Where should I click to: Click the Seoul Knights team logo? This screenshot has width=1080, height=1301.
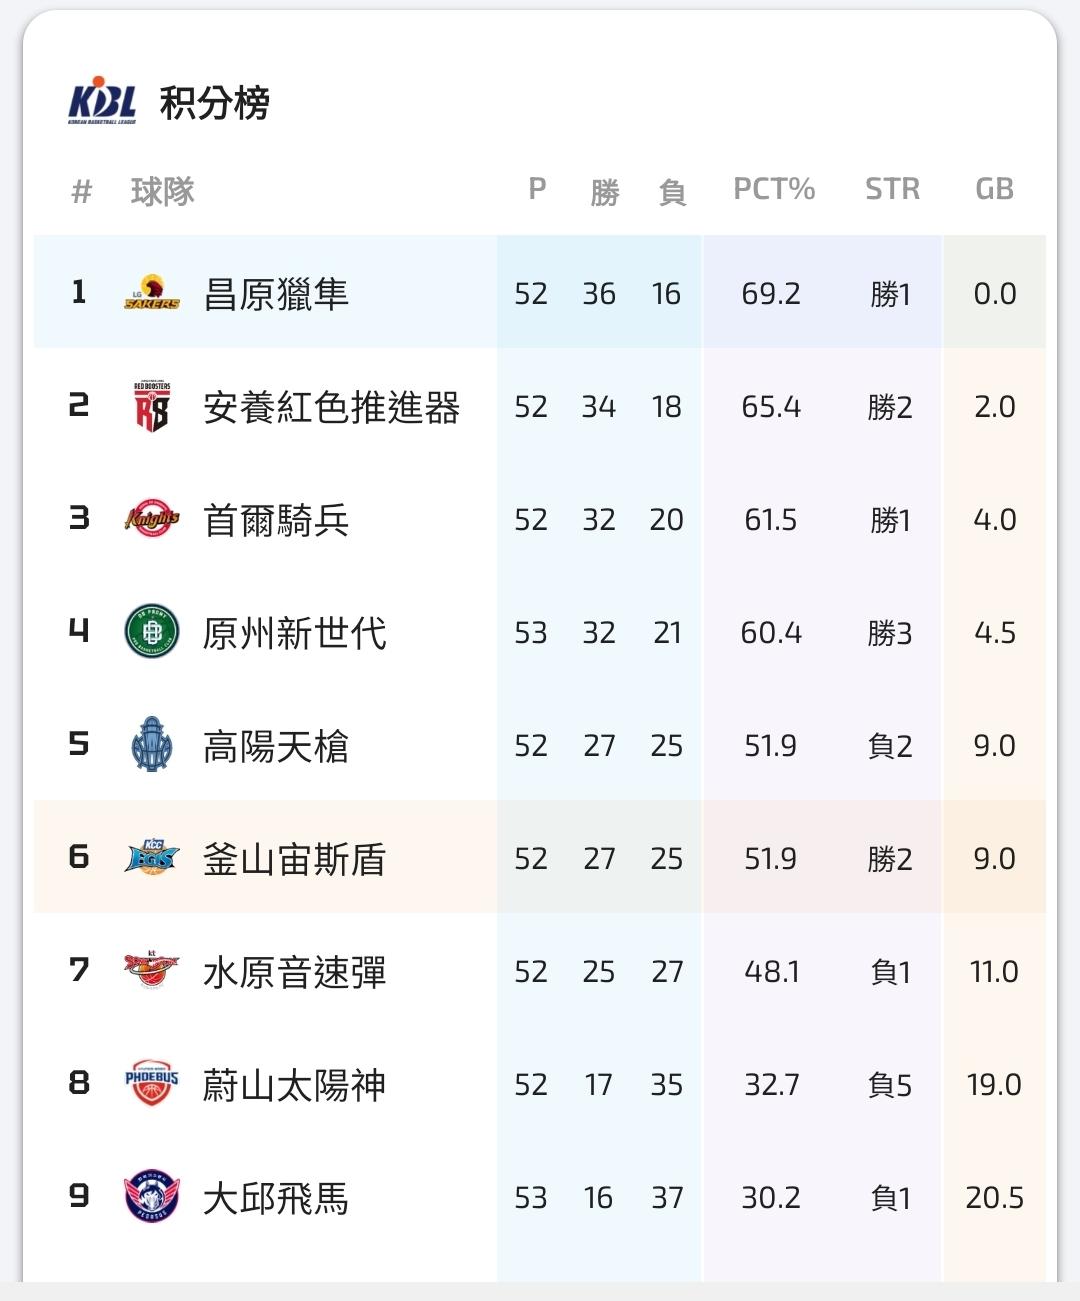point(152,519)
